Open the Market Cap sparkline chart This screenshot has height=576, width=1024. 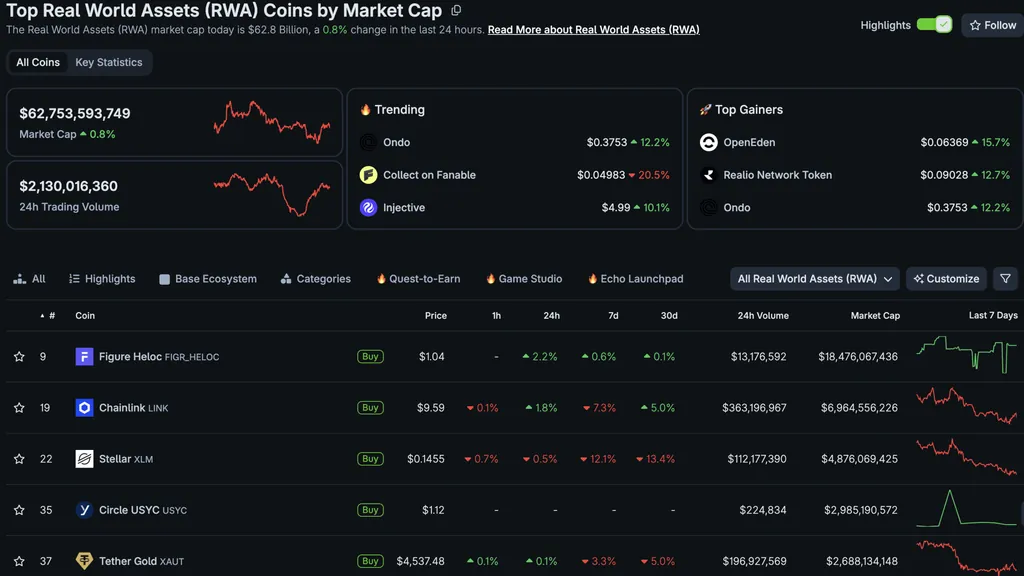pos(272,122)
